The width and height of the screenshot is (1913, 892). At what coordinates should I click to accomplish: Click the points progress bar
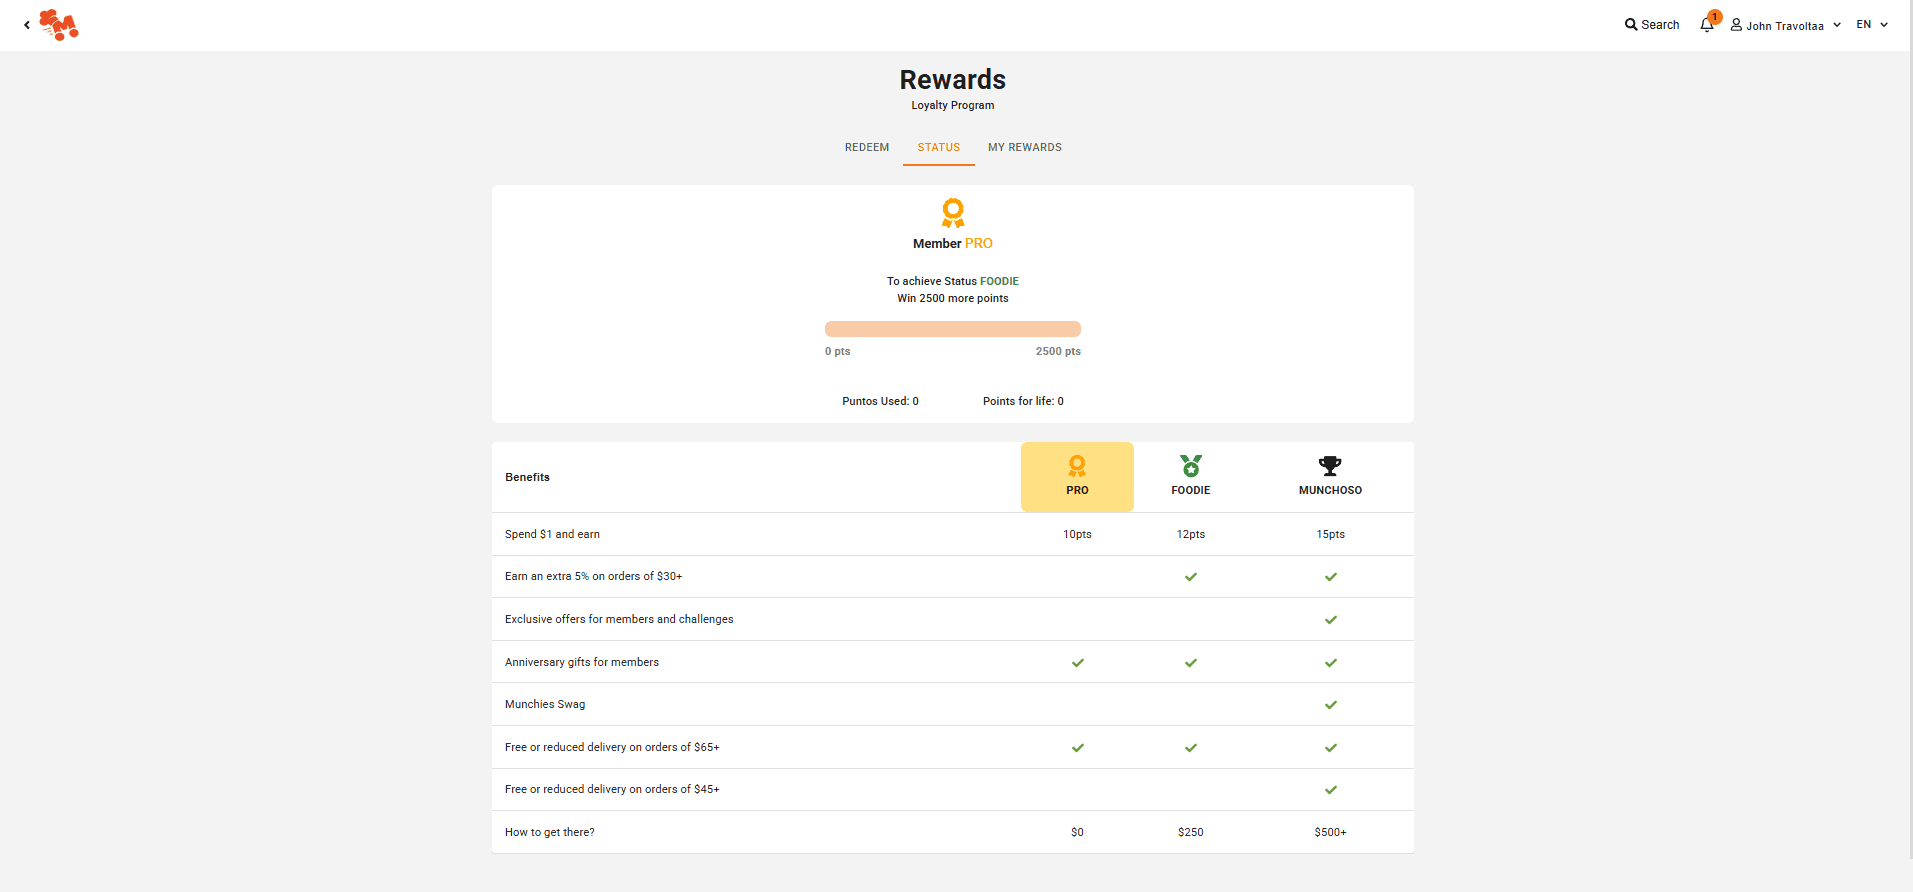tap(953, 329)
